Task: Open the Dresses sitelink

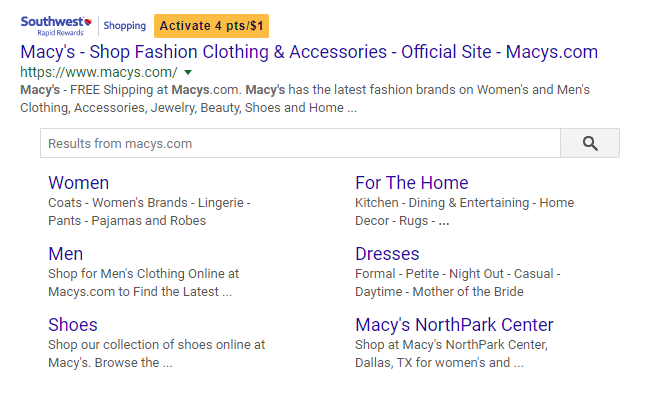Action: click(387, 254)
